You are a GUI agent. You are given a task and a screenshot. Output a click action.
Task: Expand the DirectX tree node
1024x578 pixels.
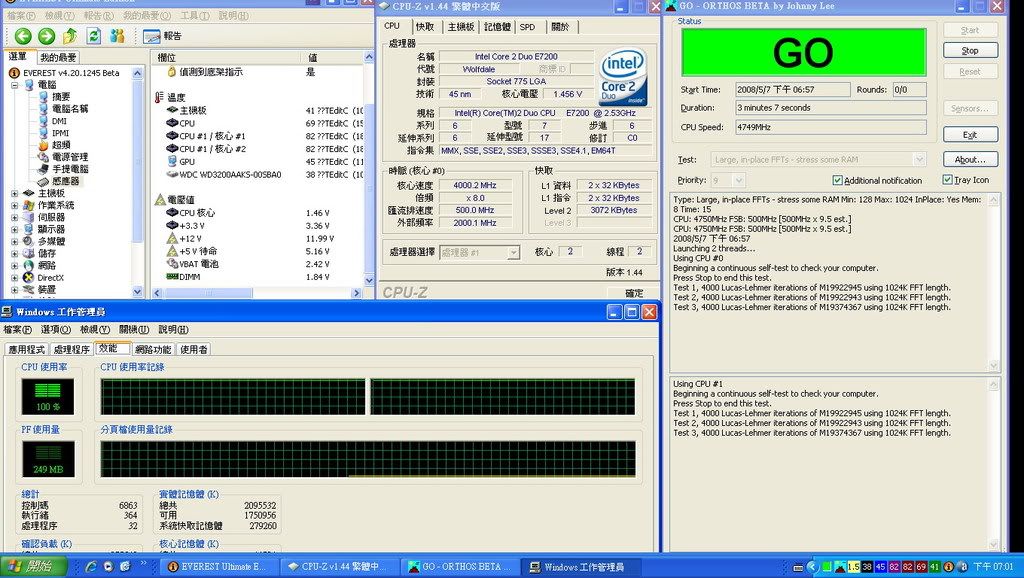coord(14,278)
